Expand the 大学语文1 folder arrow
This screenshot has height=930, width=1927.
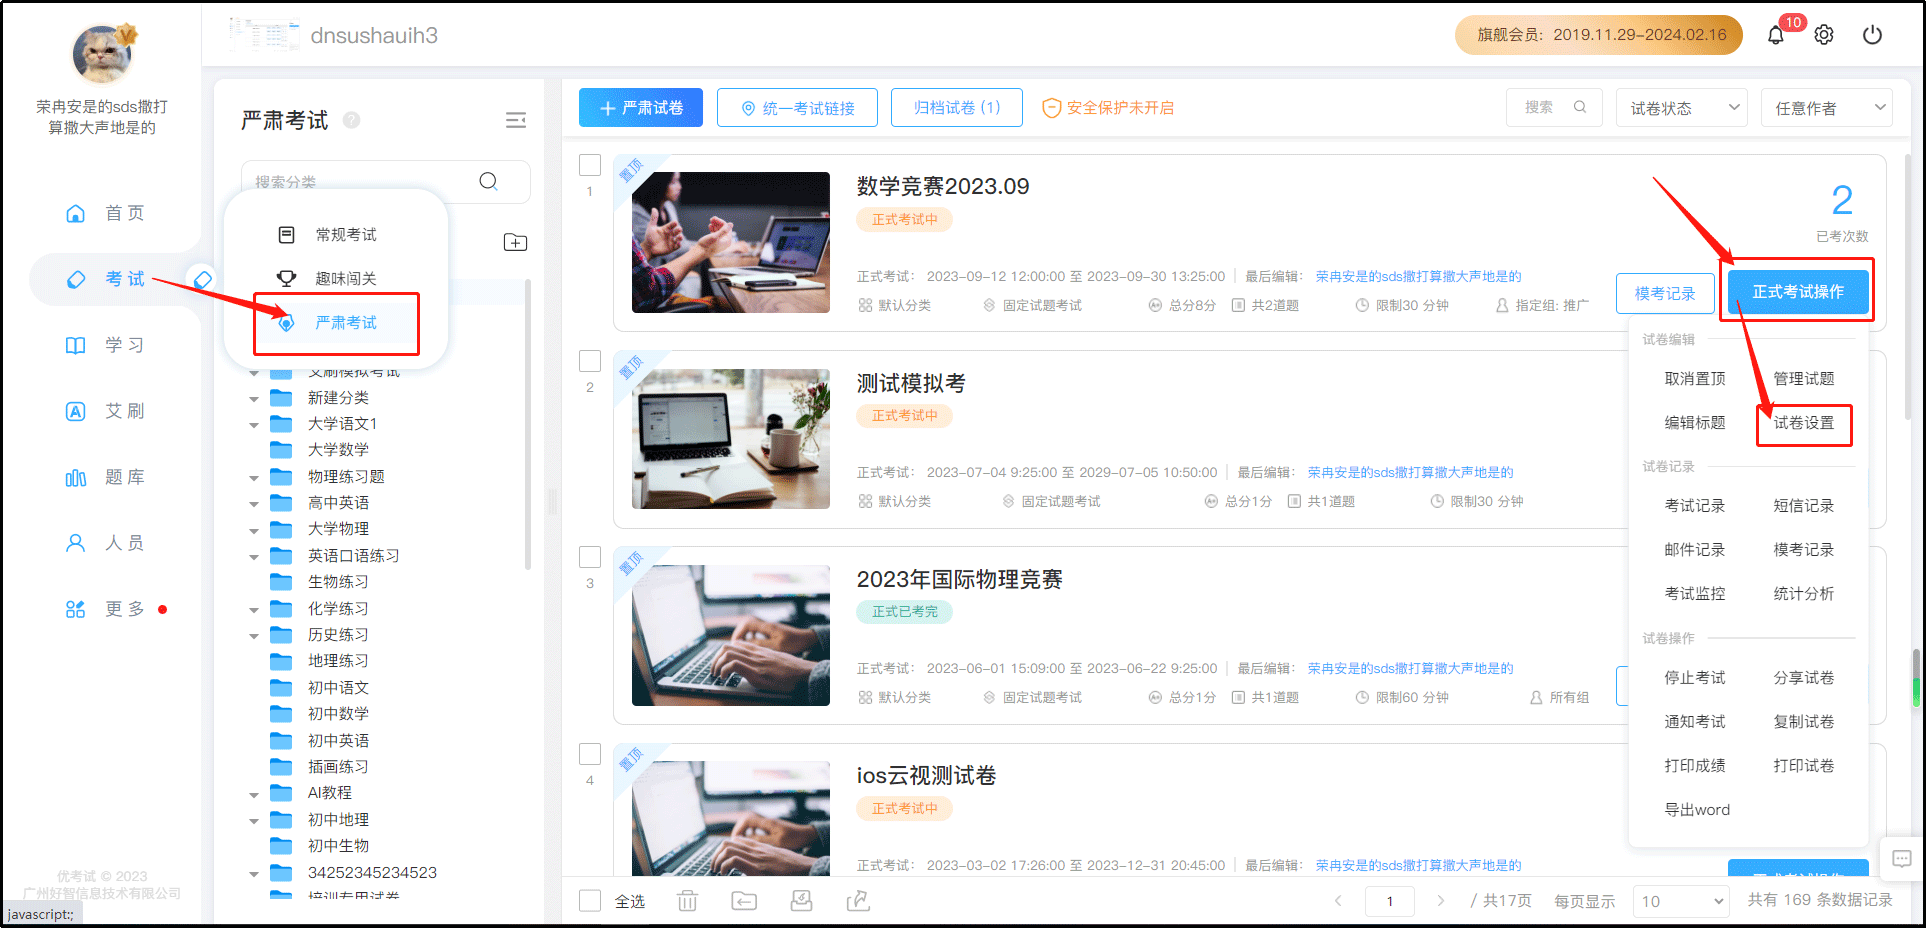pos(254,424)
